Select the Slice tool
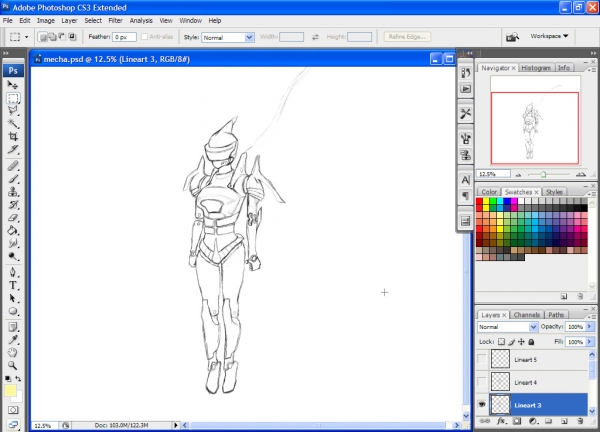The width and height of the screenshot is (600, 432). (x=13, y=149)
